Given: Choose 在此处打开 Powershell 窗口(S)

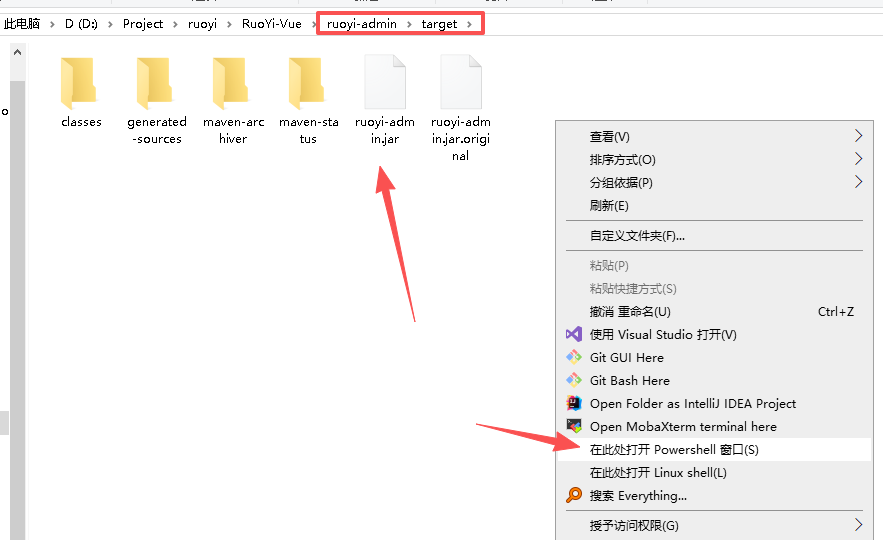Looking at the screenshot, I should coord(674,450).
